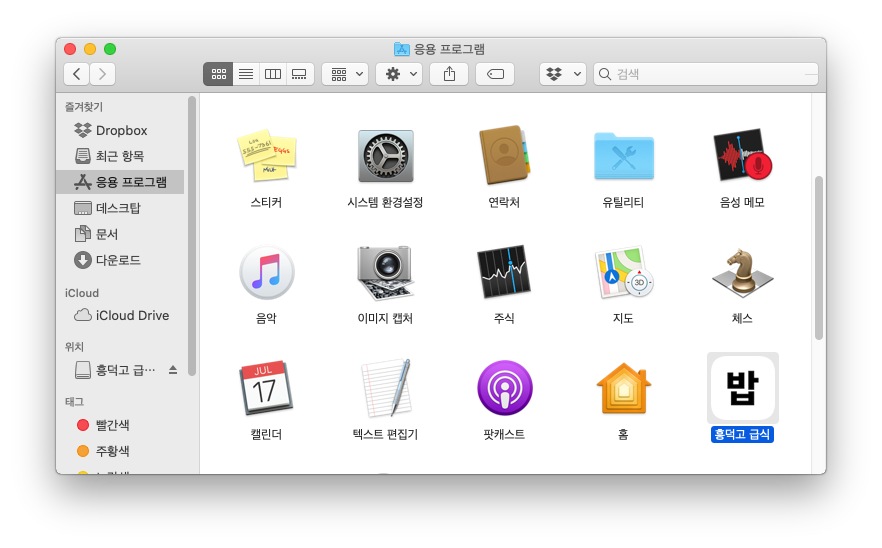
Task: Open the 팟캐스트 podcasts app icon
Action: click(x=505, y=388)
